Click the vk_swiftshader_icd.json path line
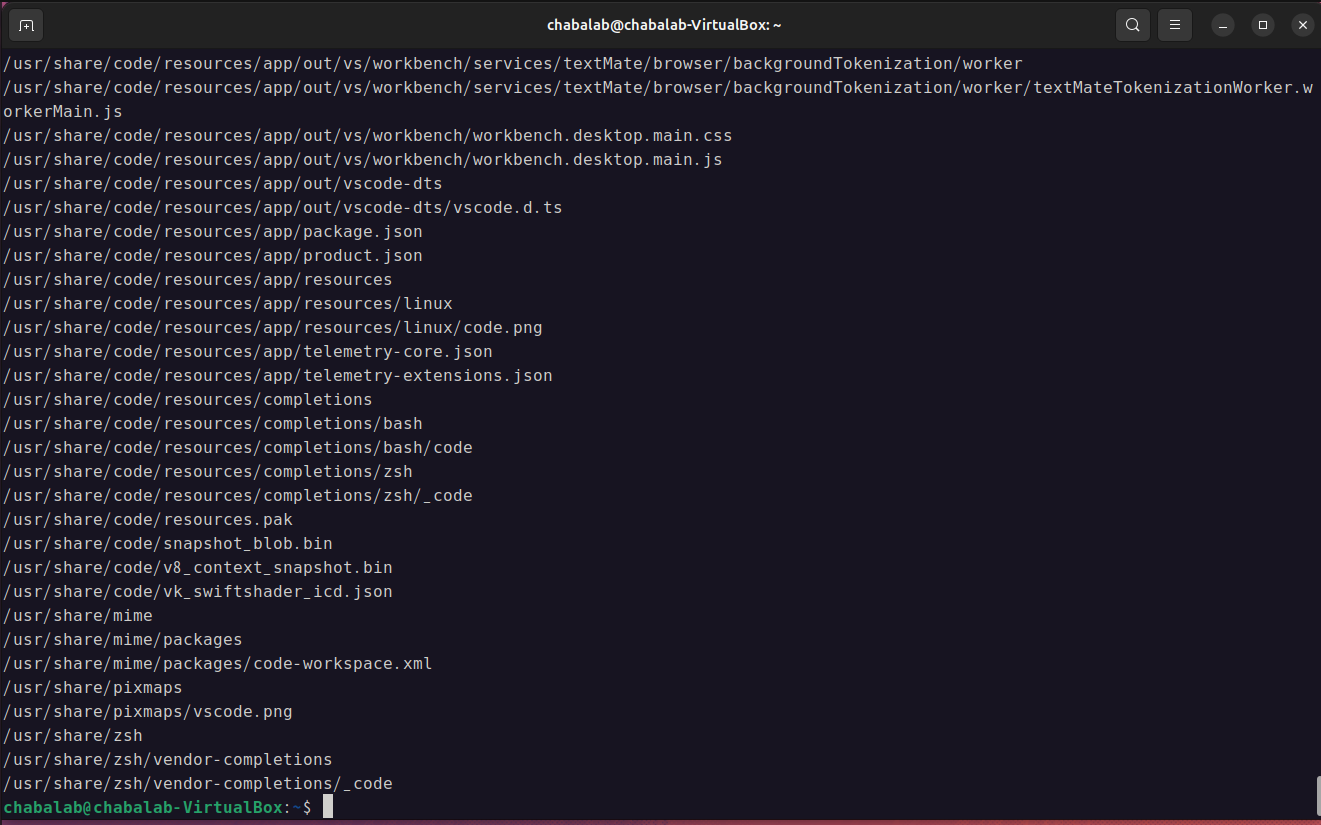The image size is (1321, 825). 197,592
